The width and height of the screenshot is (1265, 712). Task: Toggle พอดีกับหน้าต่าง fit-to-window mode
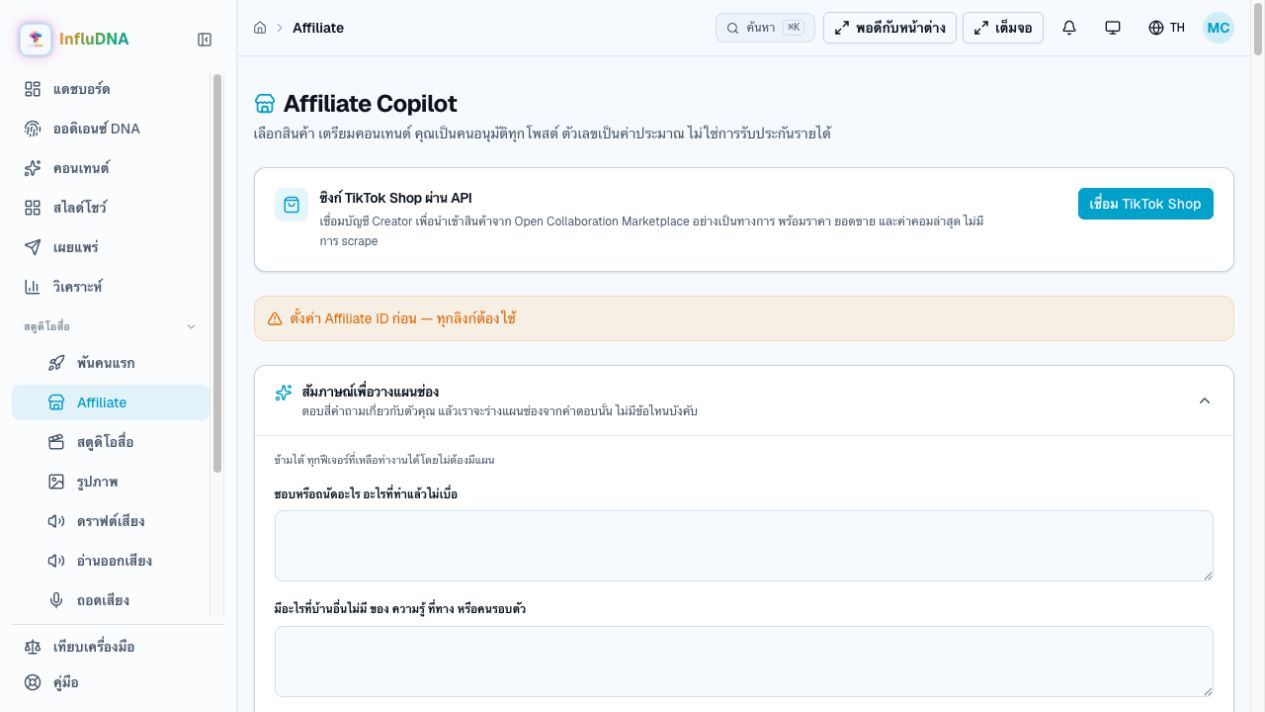pos(890,28)
